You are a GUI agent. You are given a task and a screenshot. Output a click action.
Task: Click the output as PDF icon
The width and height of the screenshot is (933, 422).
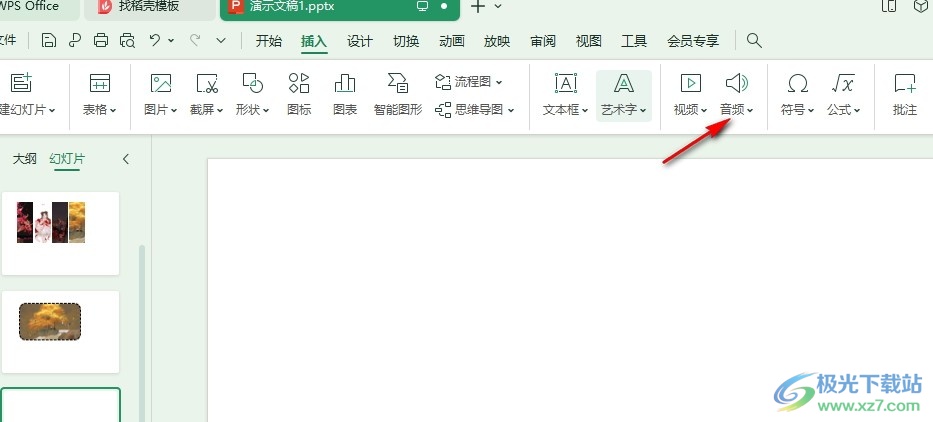tap(75, 40)
